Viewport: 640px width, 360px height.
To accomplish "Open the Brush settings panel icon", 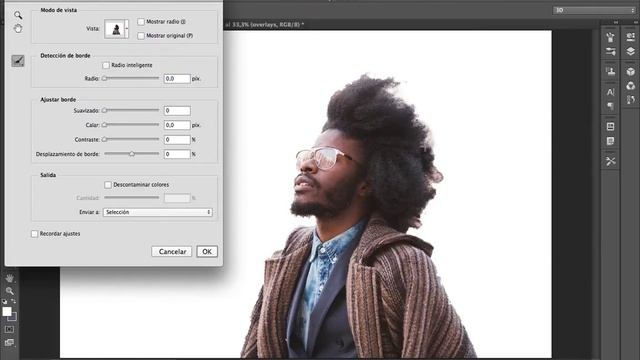I will pyautogui.click(x=610, y=51).
